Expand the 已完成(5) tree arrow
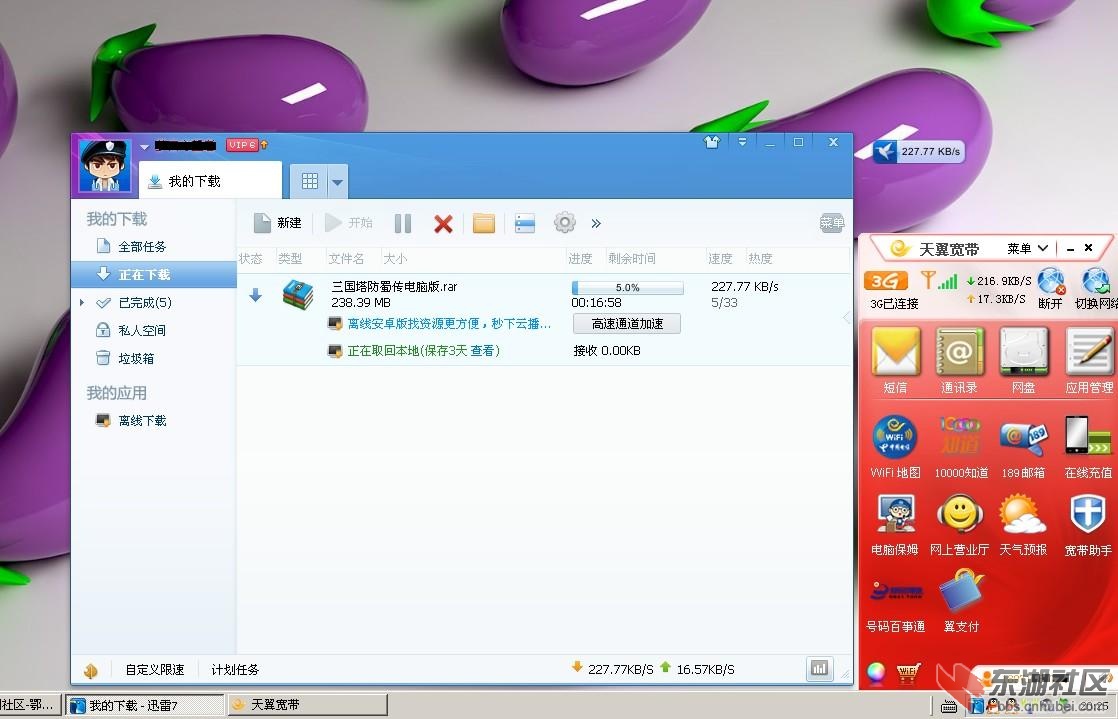This screenshot has height=719, width=1118. coord(82,302)
